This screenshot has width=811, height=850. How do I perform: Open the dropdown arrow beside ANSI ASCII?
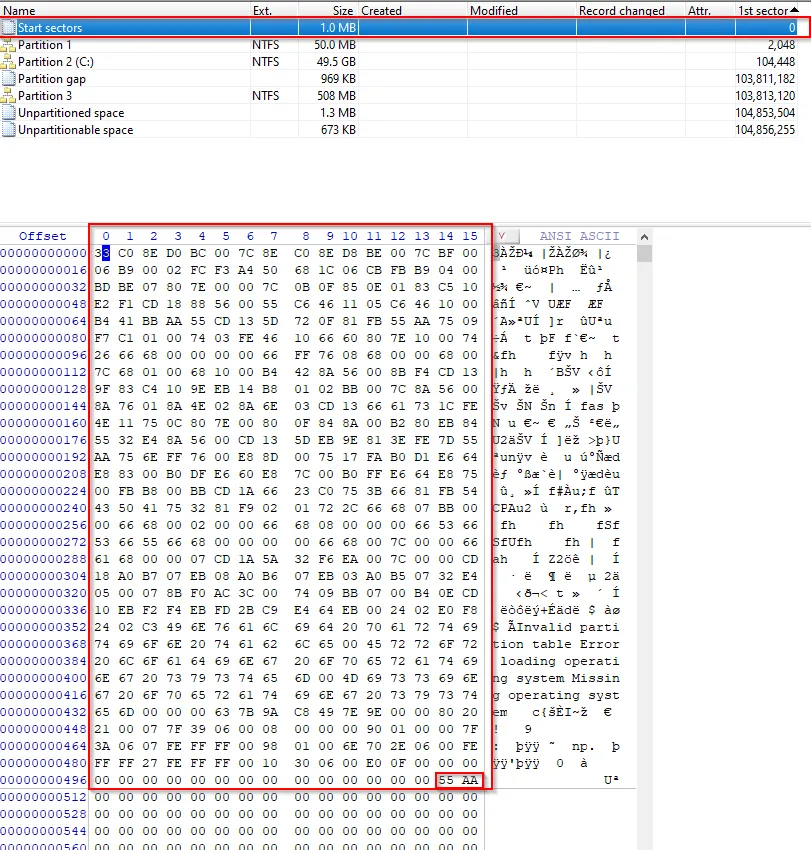(502, 236)
